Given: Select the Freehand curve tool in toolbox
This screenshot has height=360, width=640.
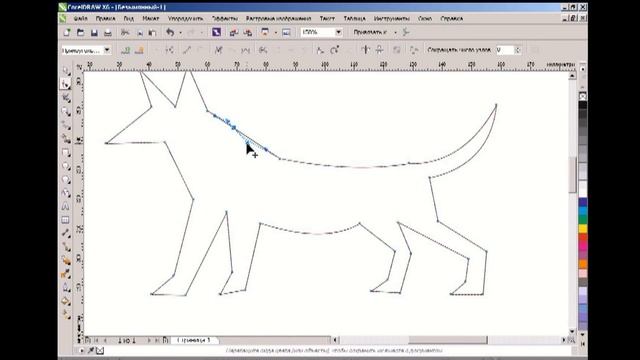Looking at the screenshot, I should (x=66, y=125).
